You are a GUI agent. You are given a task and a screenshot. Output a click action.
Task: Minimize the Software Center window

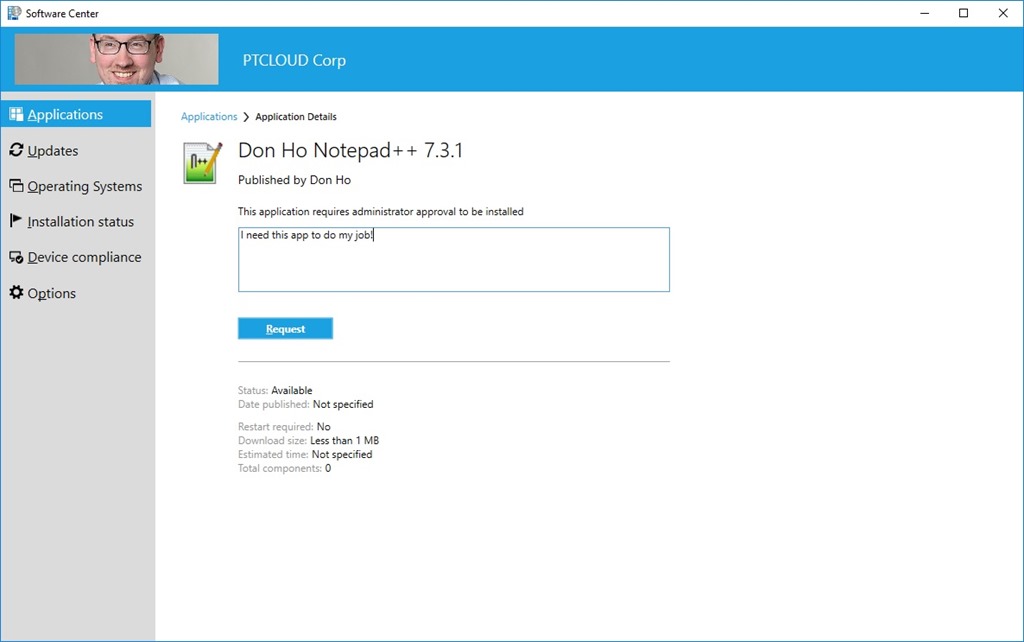point(925,13)
